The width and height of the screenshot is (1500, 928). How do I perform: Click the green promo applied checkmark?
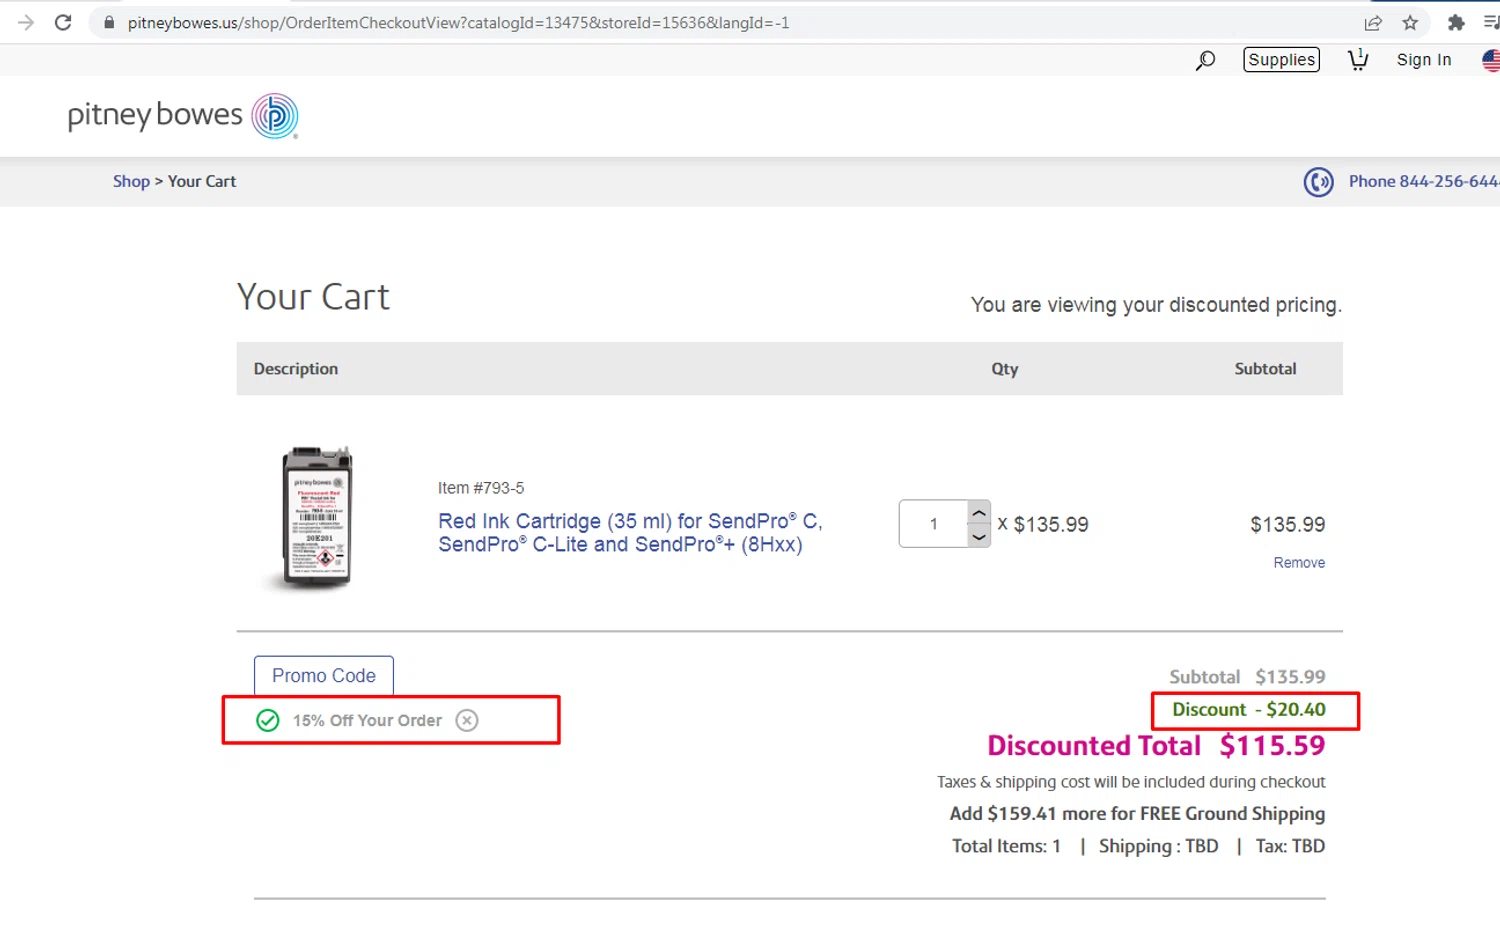(268, 720)
